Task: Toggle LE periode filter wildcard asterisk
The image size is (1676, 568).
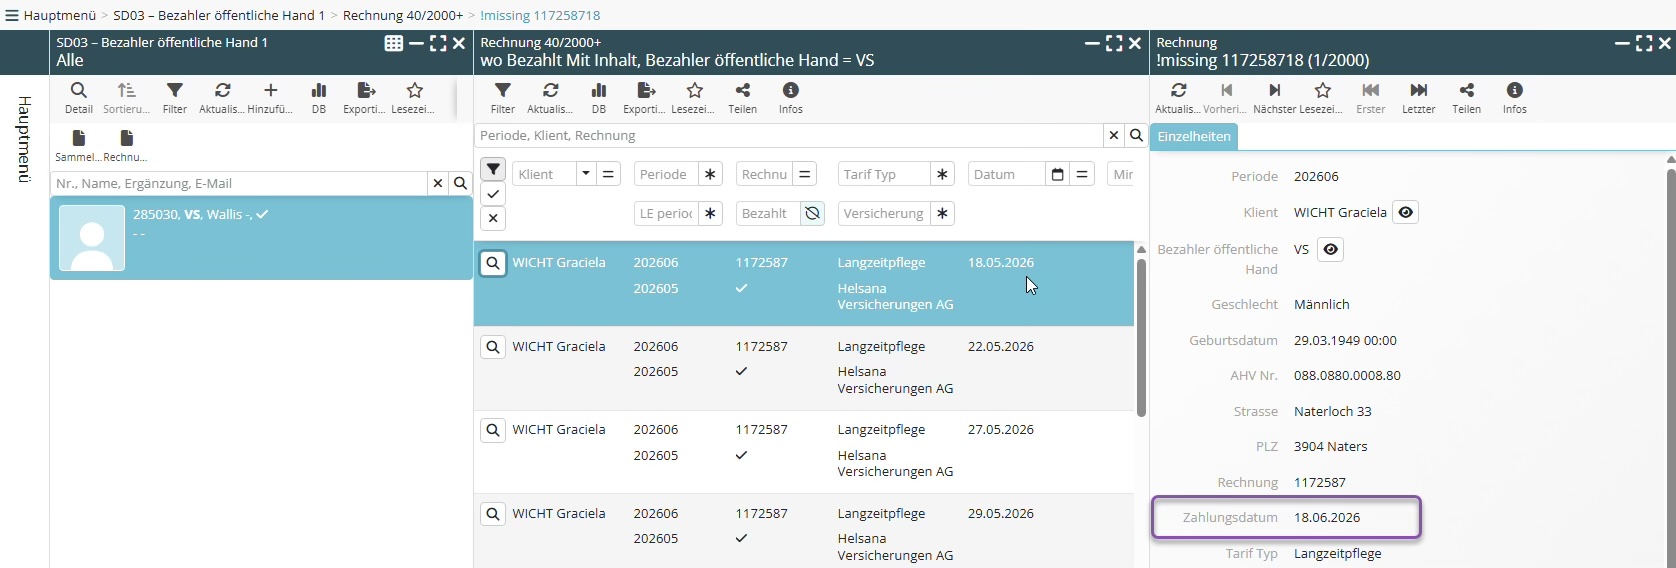Action: tap(710, 214)
